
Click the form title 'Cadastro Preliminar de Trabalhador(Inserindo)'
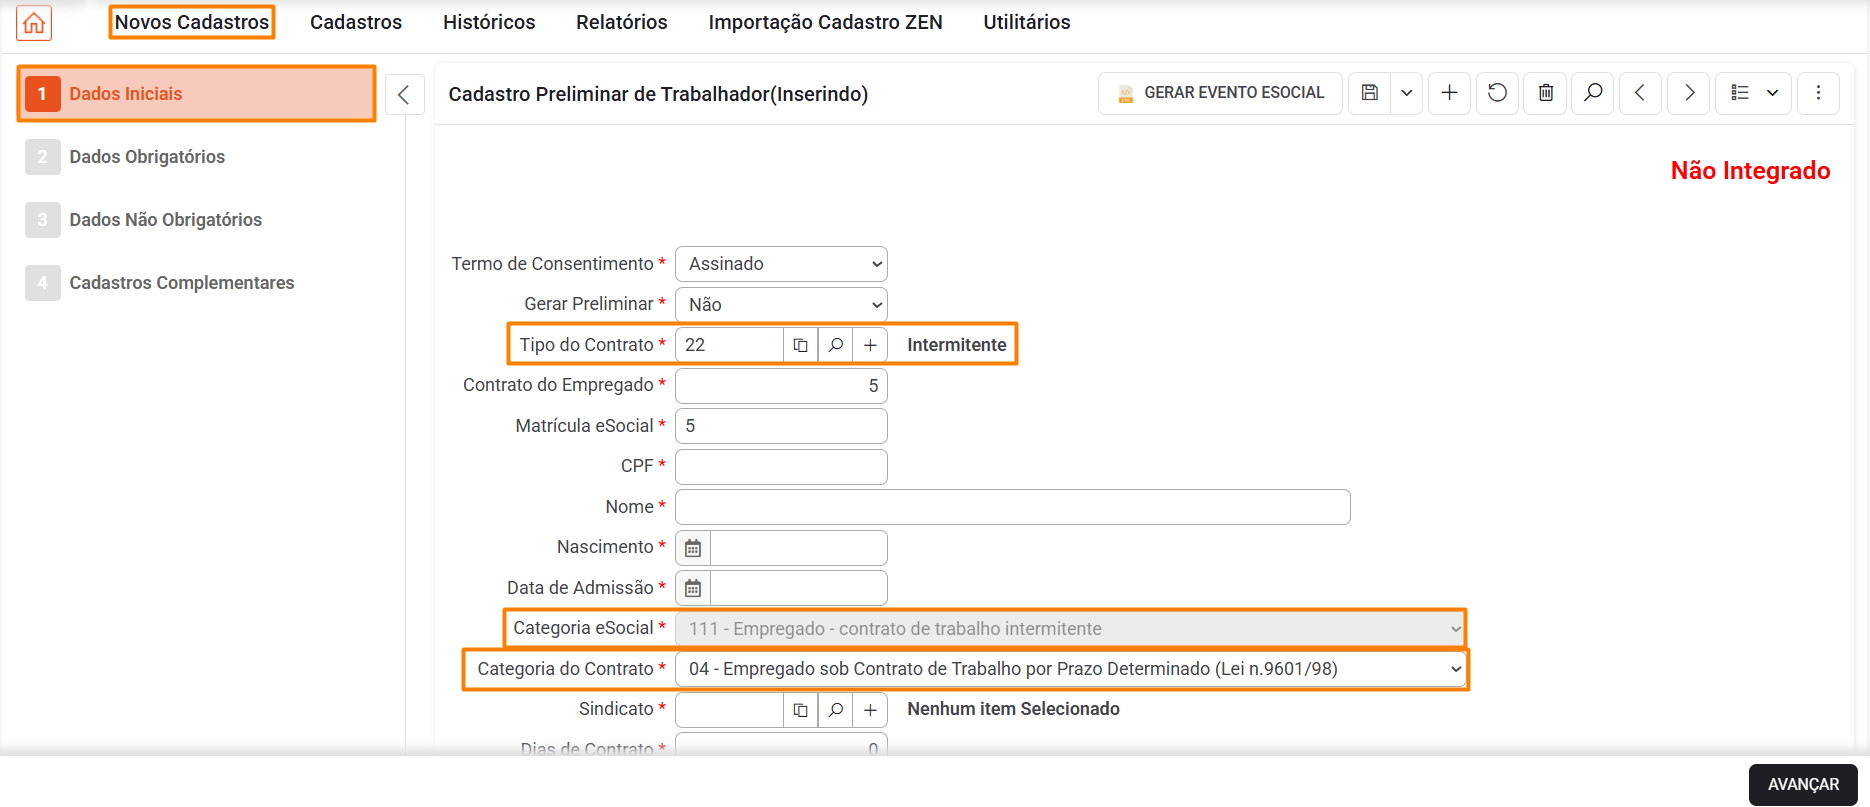pyautogui.click(x=658, y=94)
